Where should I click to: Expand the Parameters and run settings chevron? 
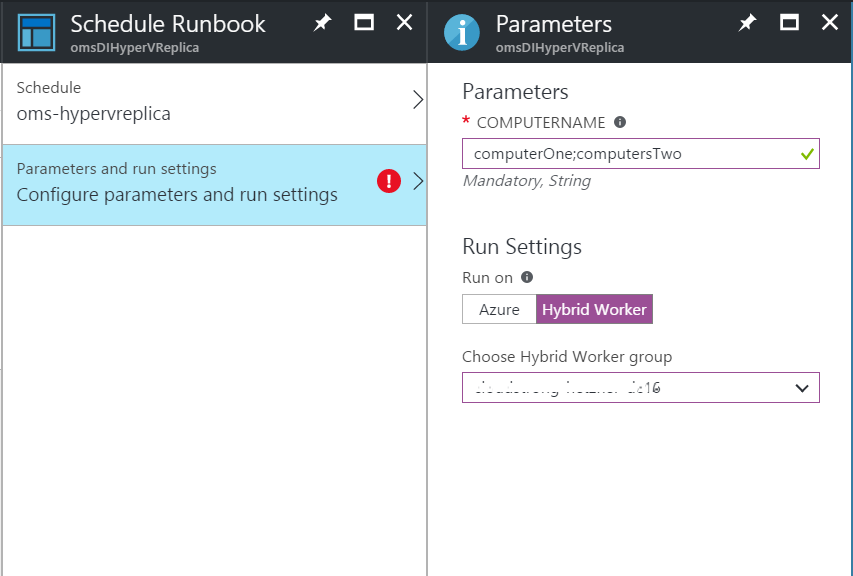pos(418,181)
